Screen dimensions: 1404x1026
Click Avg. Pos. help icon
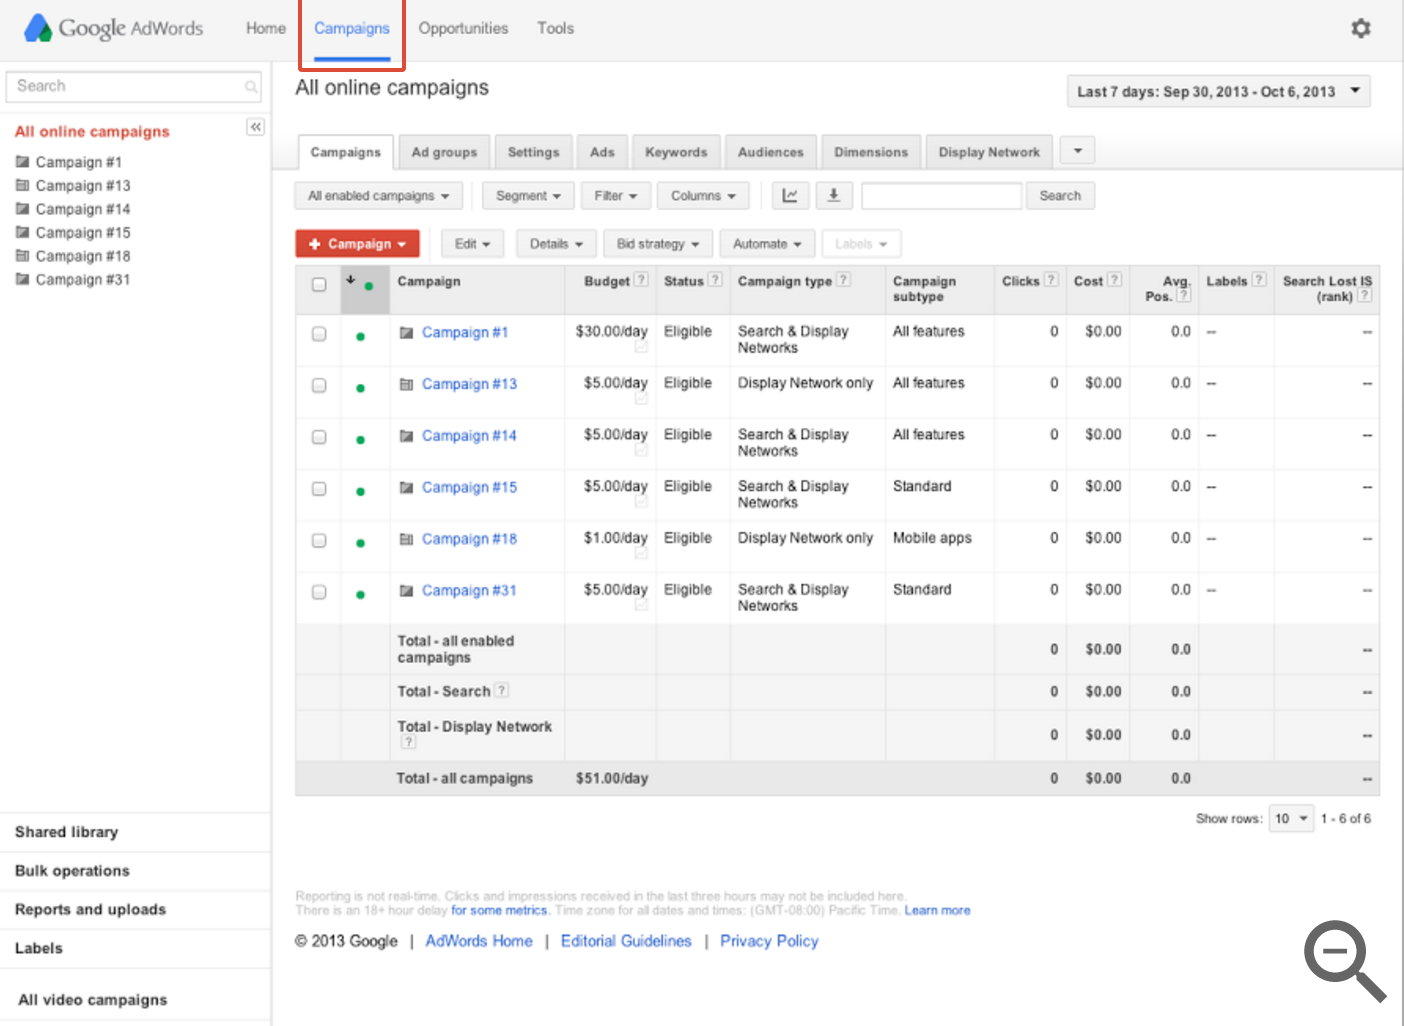tap(1184, 295)
